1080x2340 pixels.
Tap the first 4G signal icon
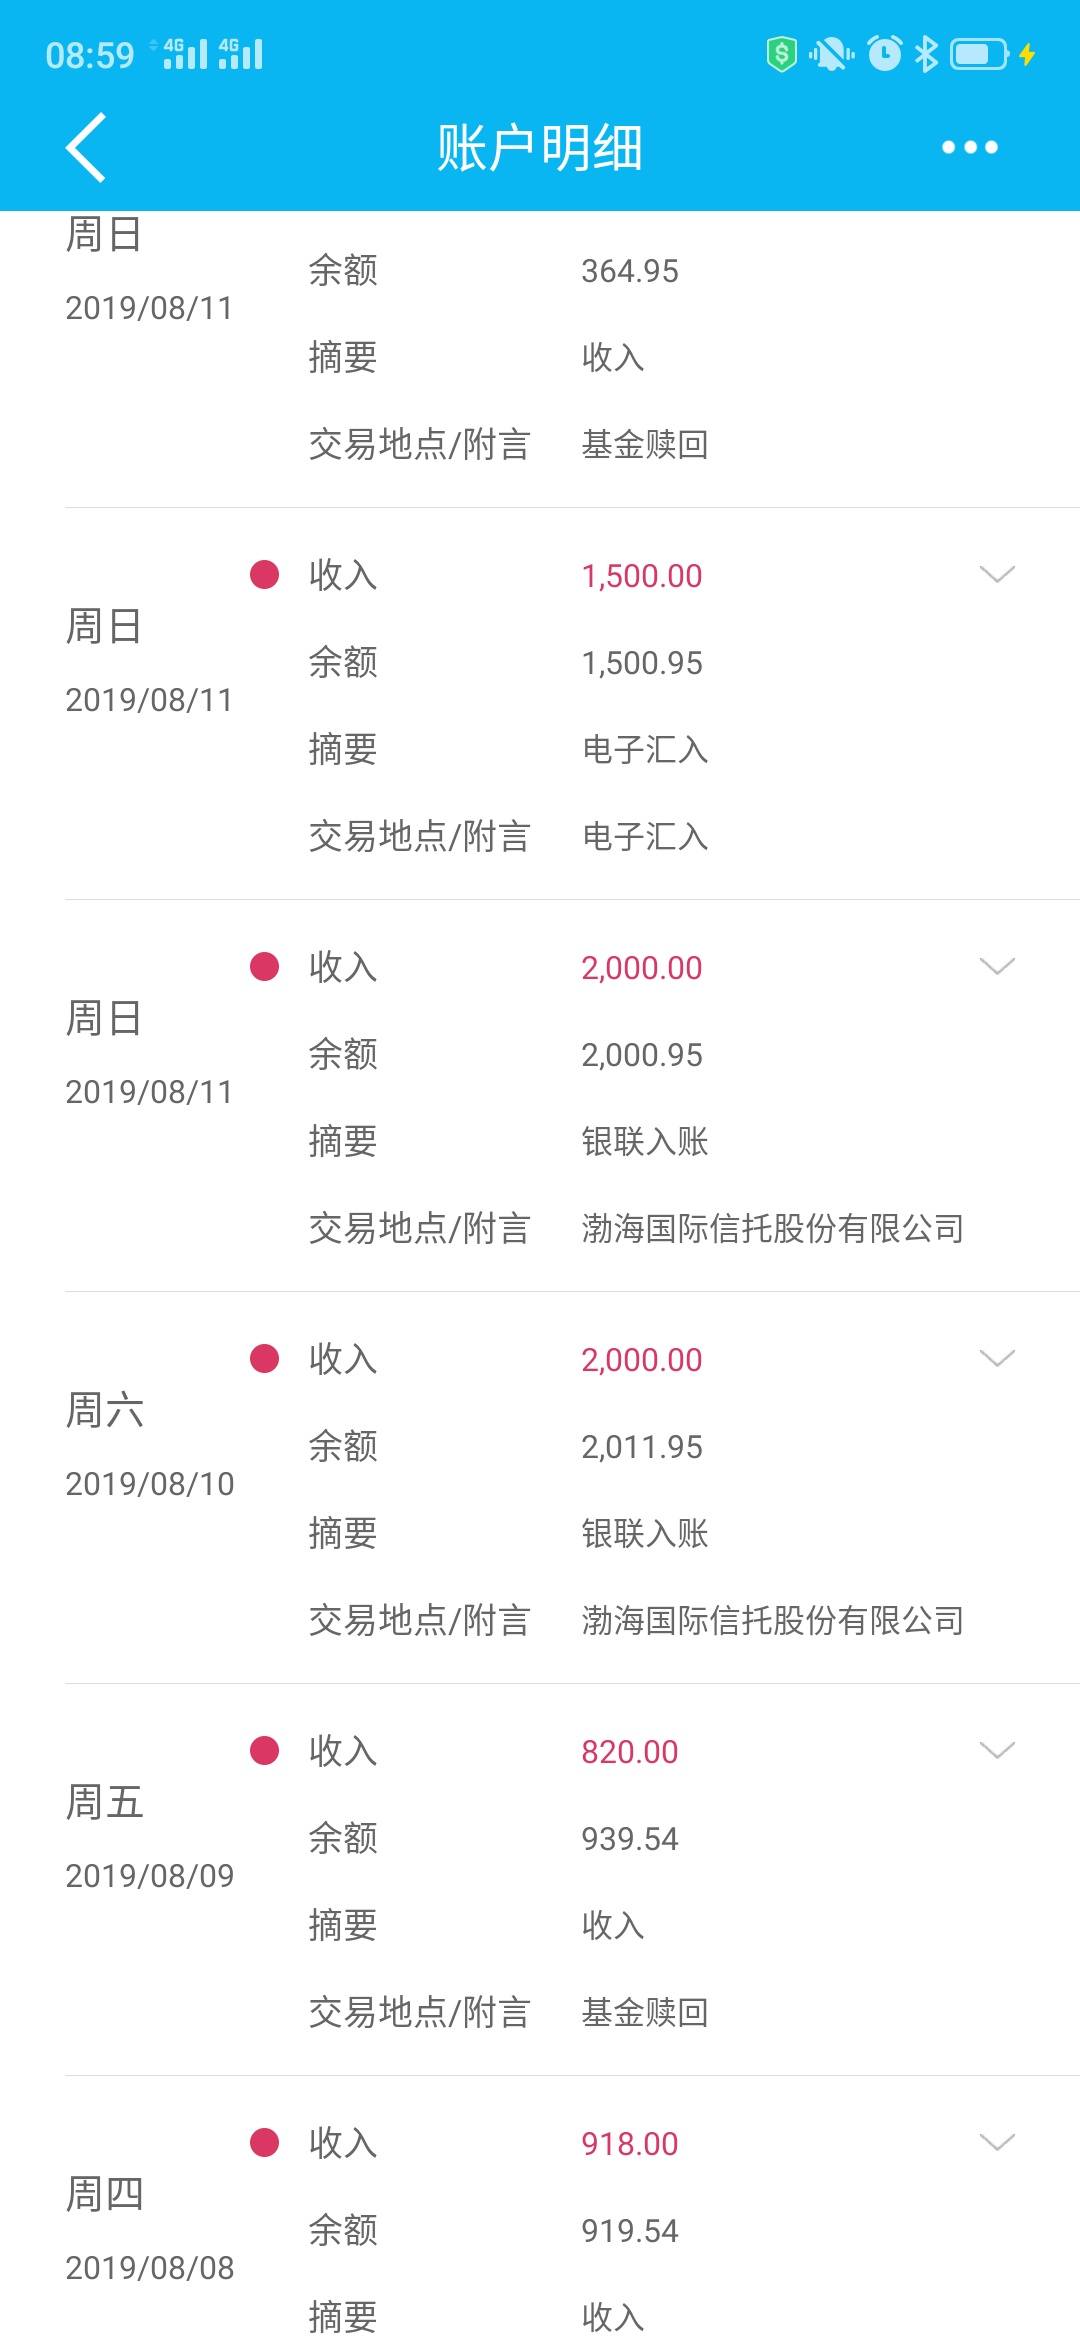click(x=185, y=53)
